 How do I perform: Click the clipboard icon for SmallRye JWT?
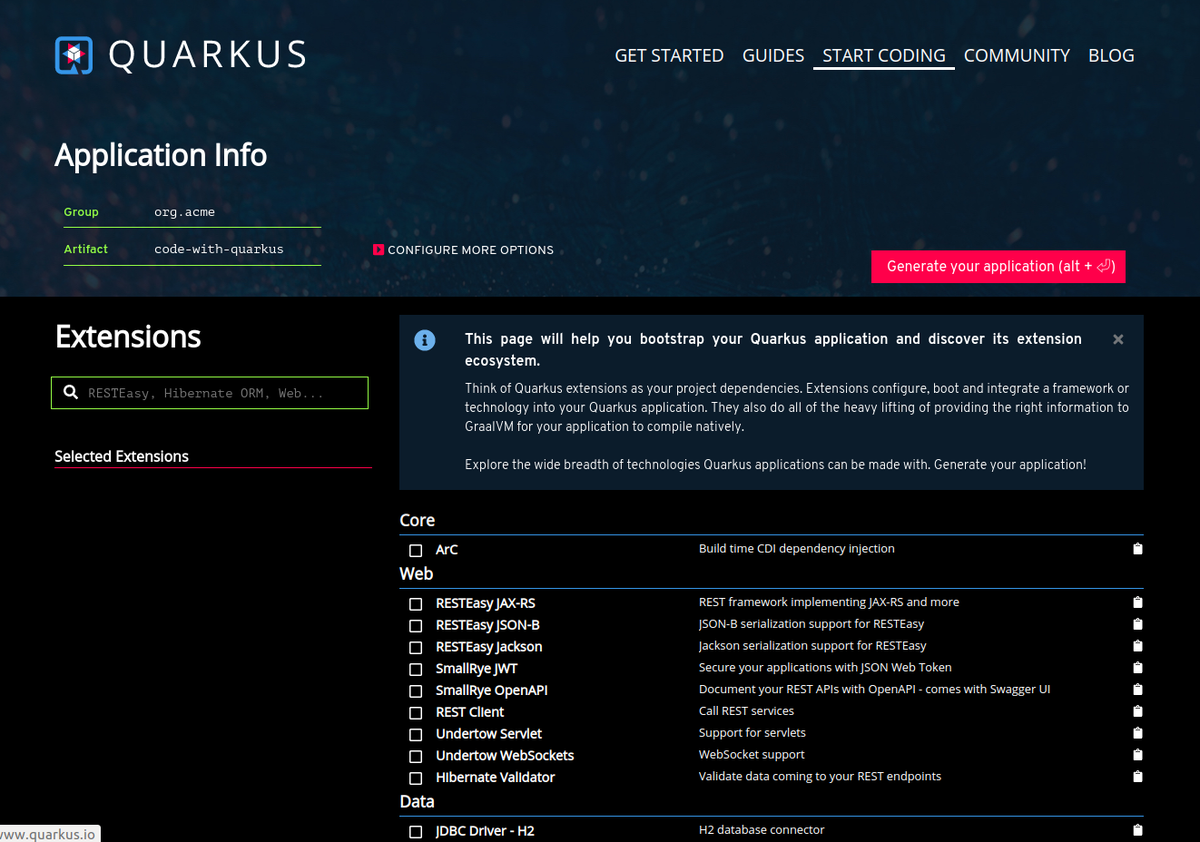tap(1137, 668)
